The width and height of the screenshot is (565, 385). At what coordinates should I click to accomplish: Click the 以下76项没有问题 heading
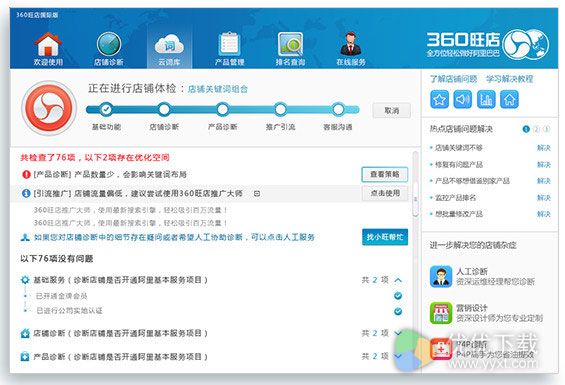click(57, 259)
